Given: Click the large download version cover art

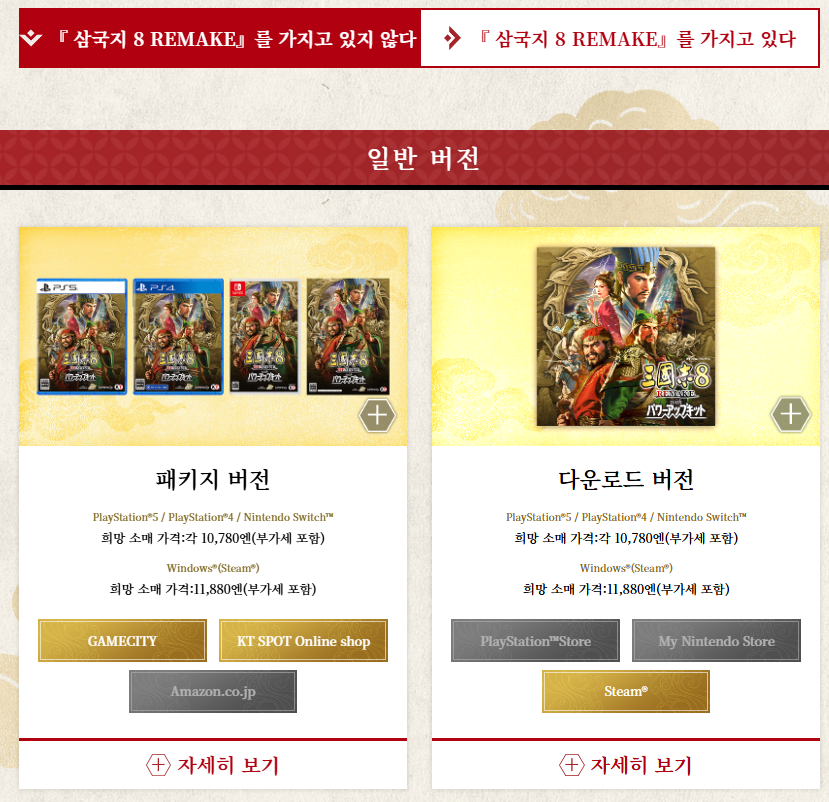Looking at the screenshot, I should point(625,336).
